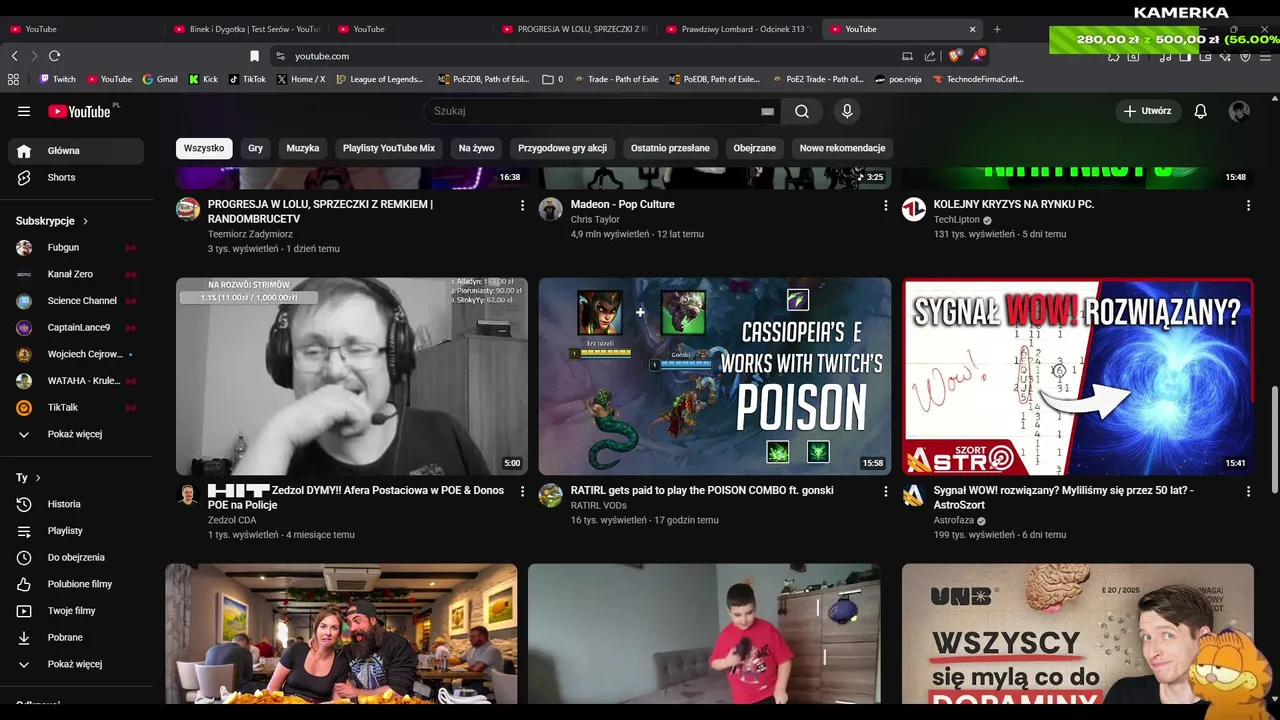Open Brave Rewards triangle icon
This screenshot has width=1280, height=720.
[x=977, y=56]
